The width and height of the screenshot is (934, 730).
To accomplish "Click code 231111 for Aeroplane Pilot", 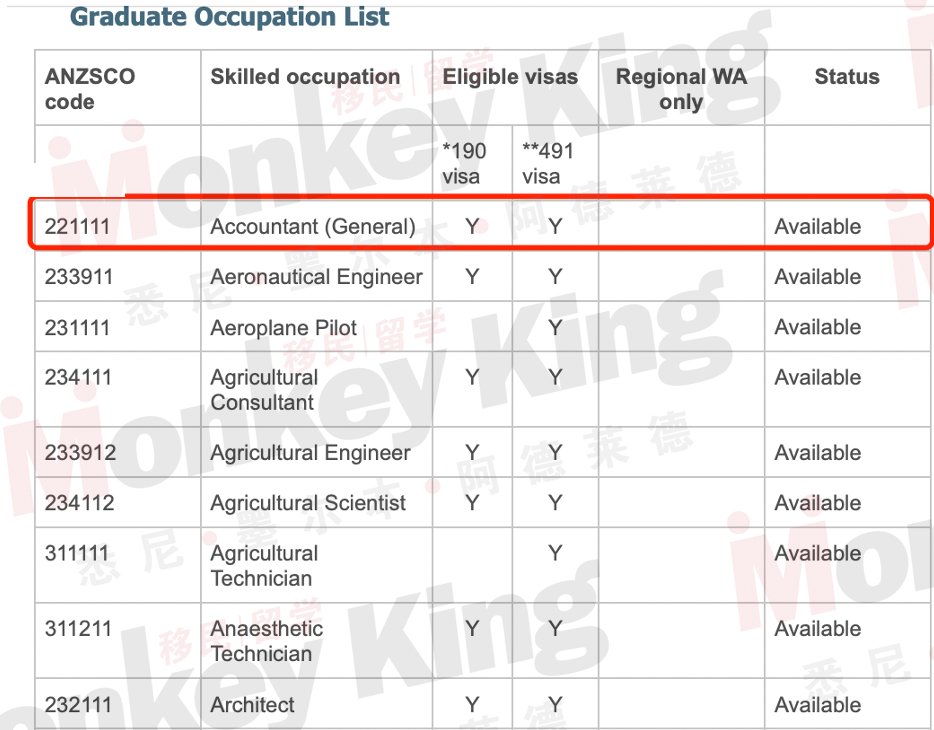I will click(x=77, y=327).
